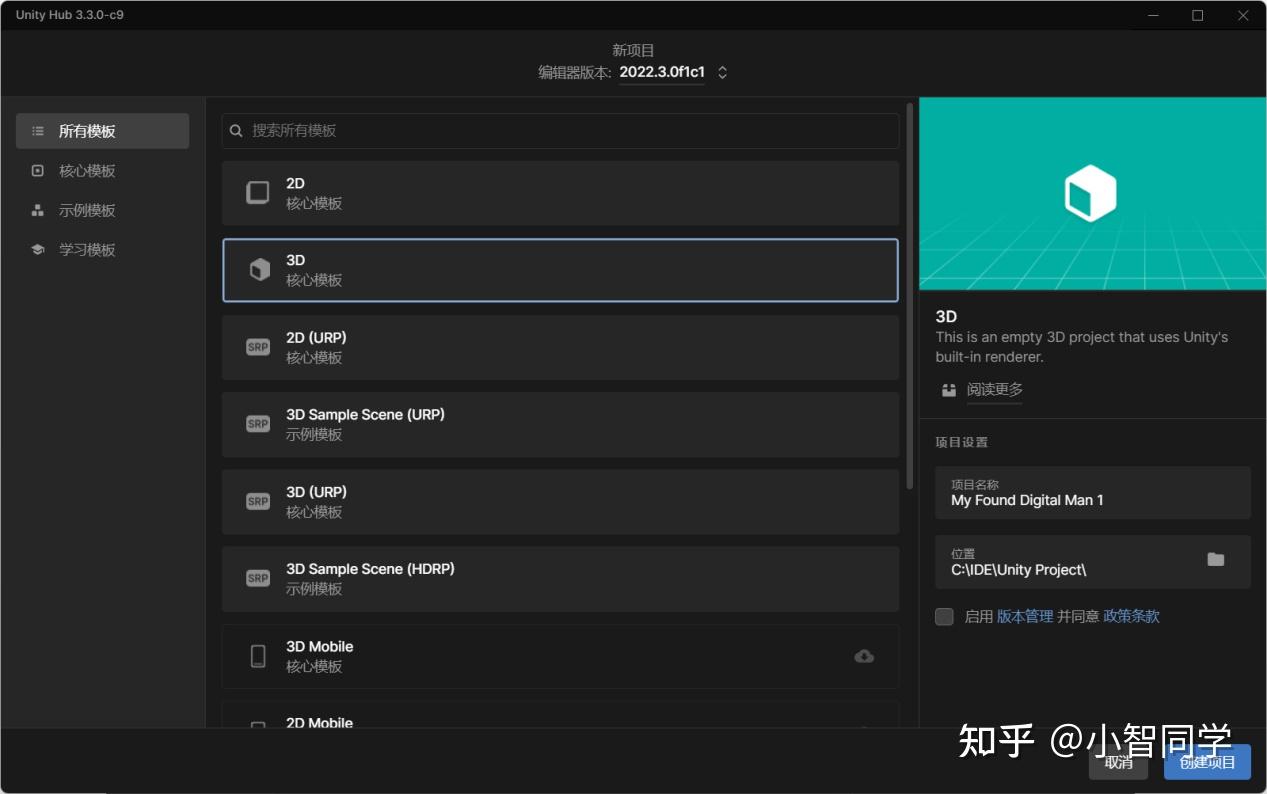Click the SRP badge on the 3D (URP) template
Image resolution: width=1267 pixels, height=794 pixels.
click(257, 501)
